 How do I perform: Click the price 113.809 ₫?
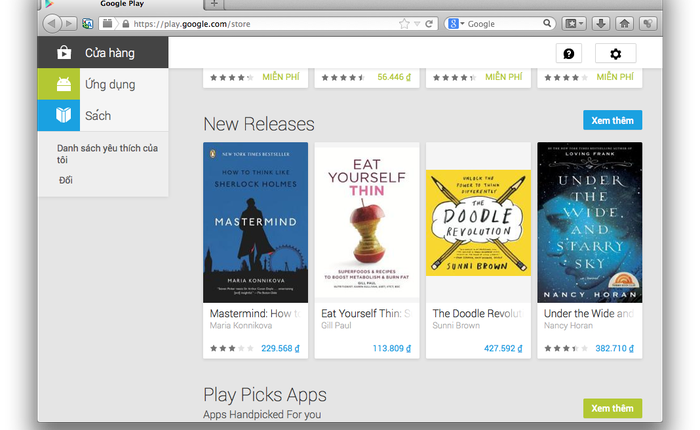click(x=392, y=348)
